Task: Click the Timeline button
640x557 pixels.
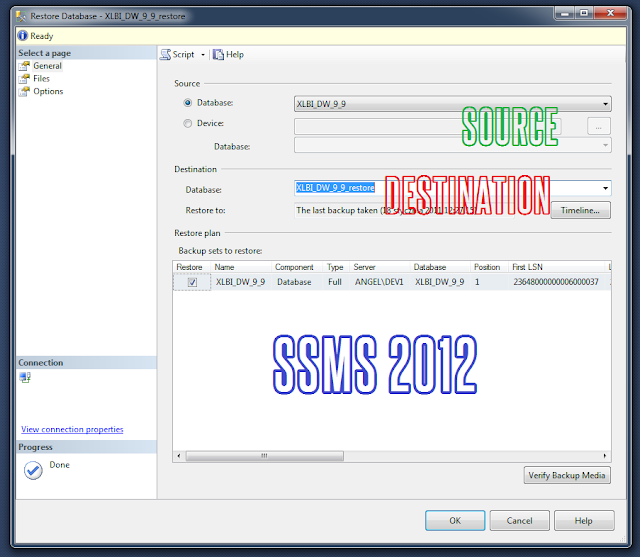Action: coord(580,210)
